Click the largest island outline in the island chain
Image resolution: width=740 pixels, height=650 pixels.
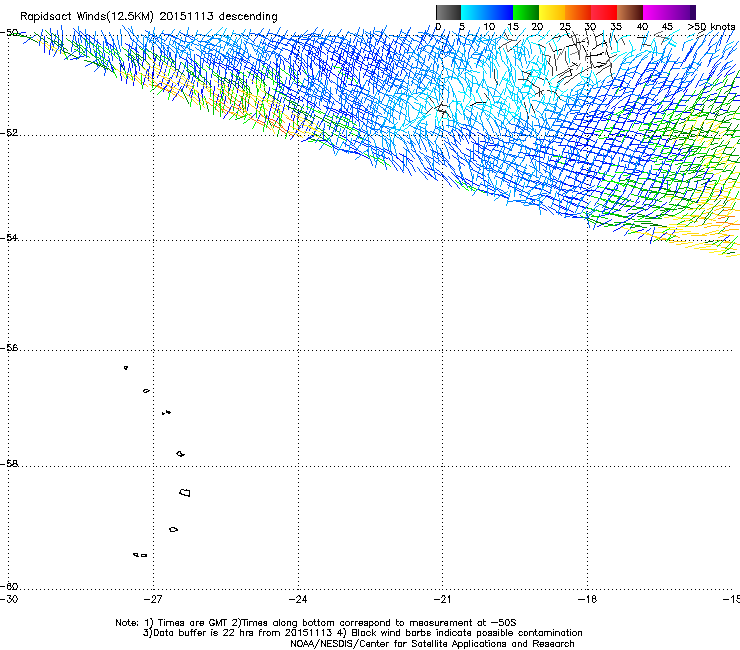pyautogui.click(x=185, y=492)
